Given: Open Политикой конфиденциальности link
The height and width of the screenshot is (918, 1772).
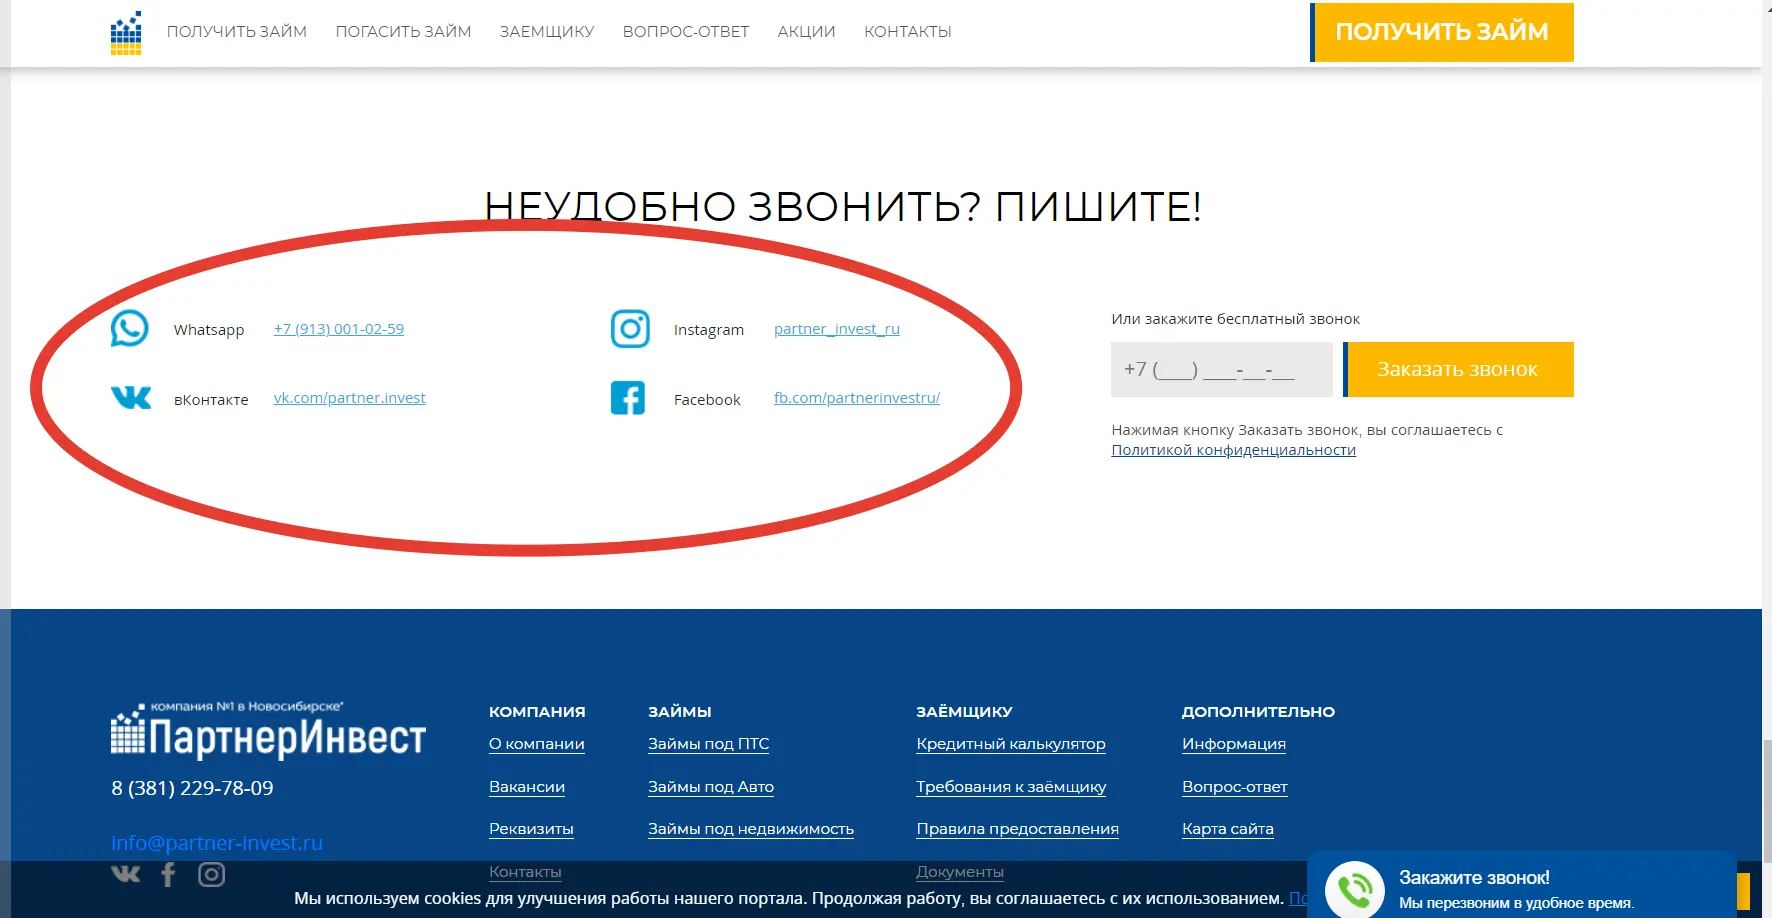Looking at the screenshot, I should coord(1234,450).
